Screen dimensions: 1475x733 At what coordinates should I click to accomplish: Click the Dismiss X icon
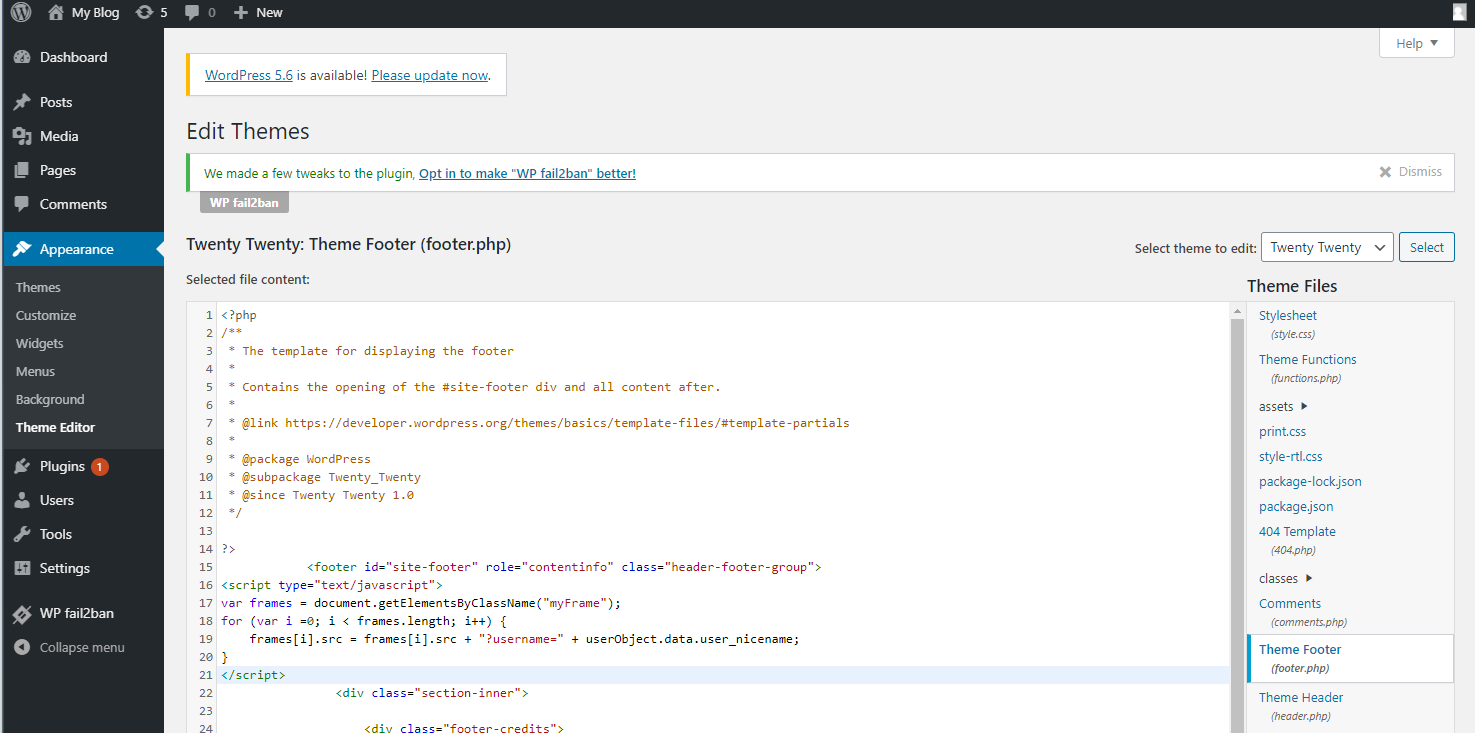pos(1385,172)
